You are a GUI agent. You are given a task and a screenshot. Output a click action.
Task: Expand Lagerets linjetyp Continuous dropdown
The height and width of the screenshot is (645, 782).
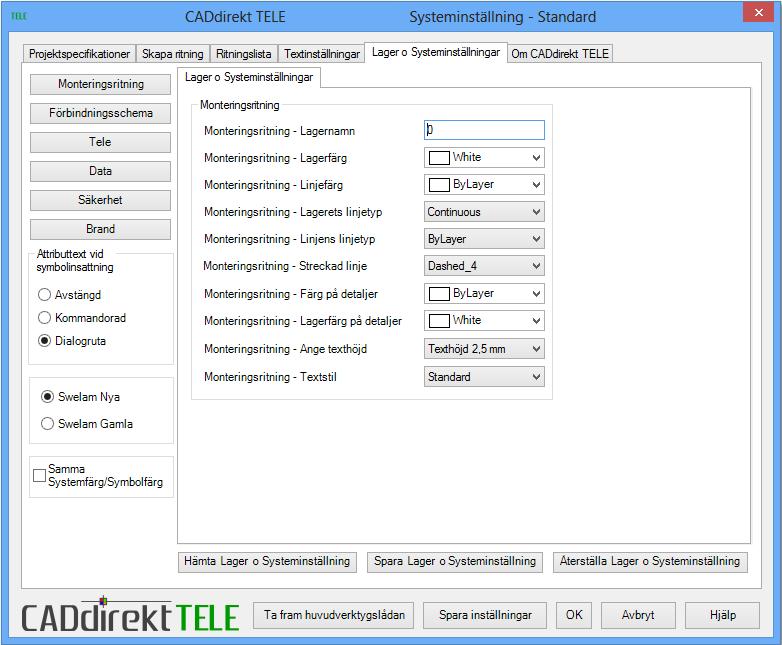click(x=484, y=212)
